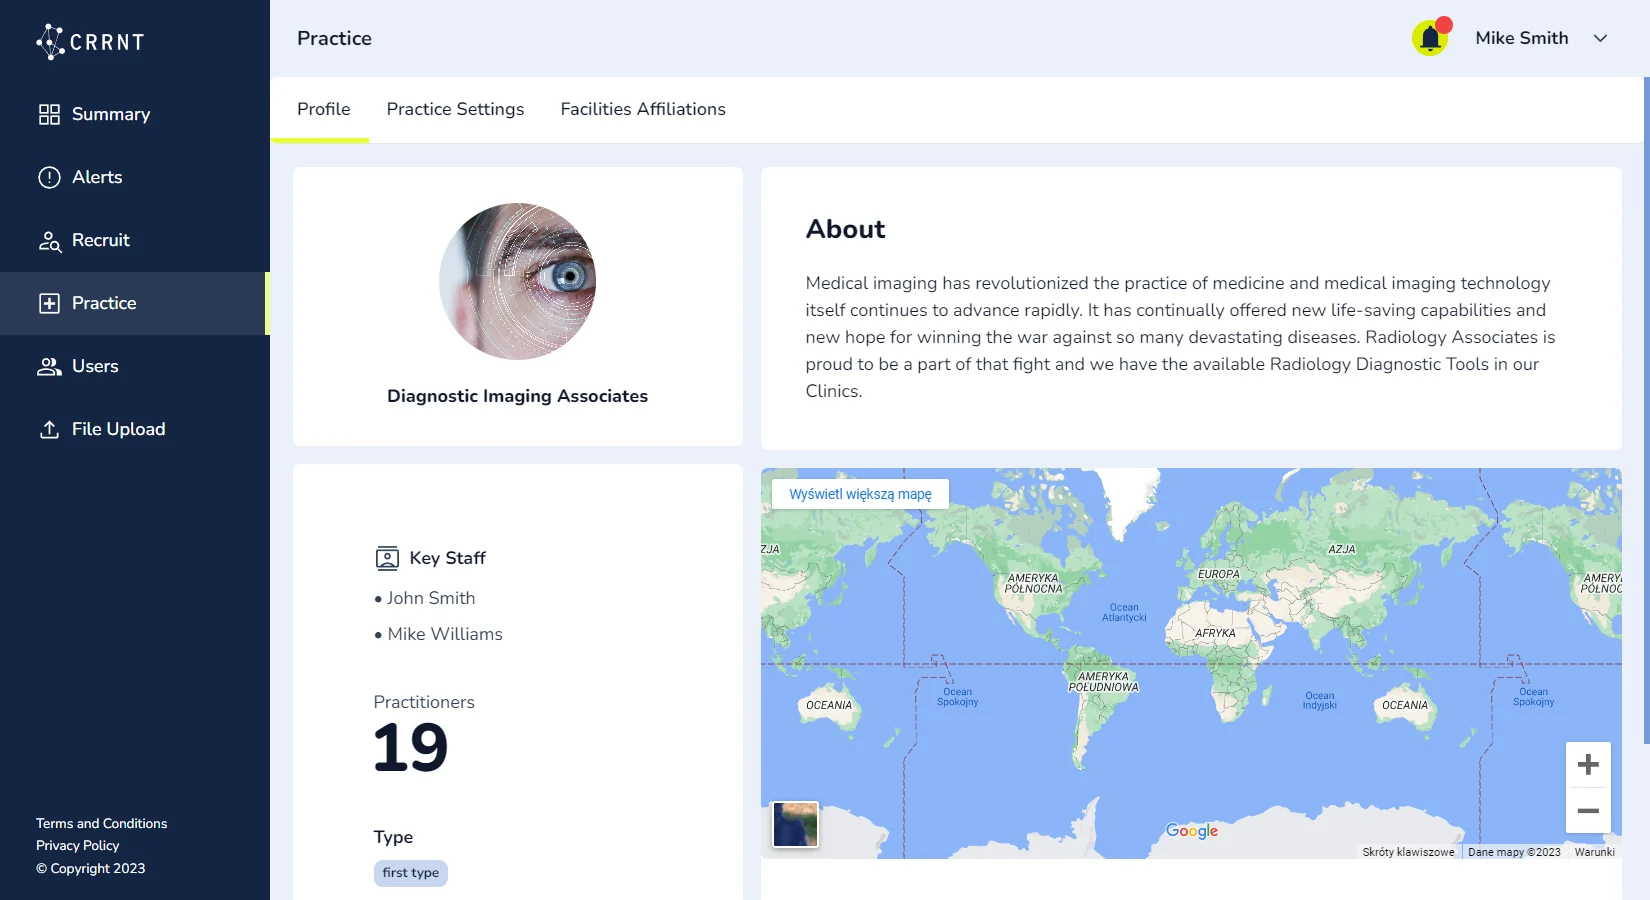This screenshot has width=1650, height=900.
Task: Zoom out on the map
Action: coord(1588,811)
